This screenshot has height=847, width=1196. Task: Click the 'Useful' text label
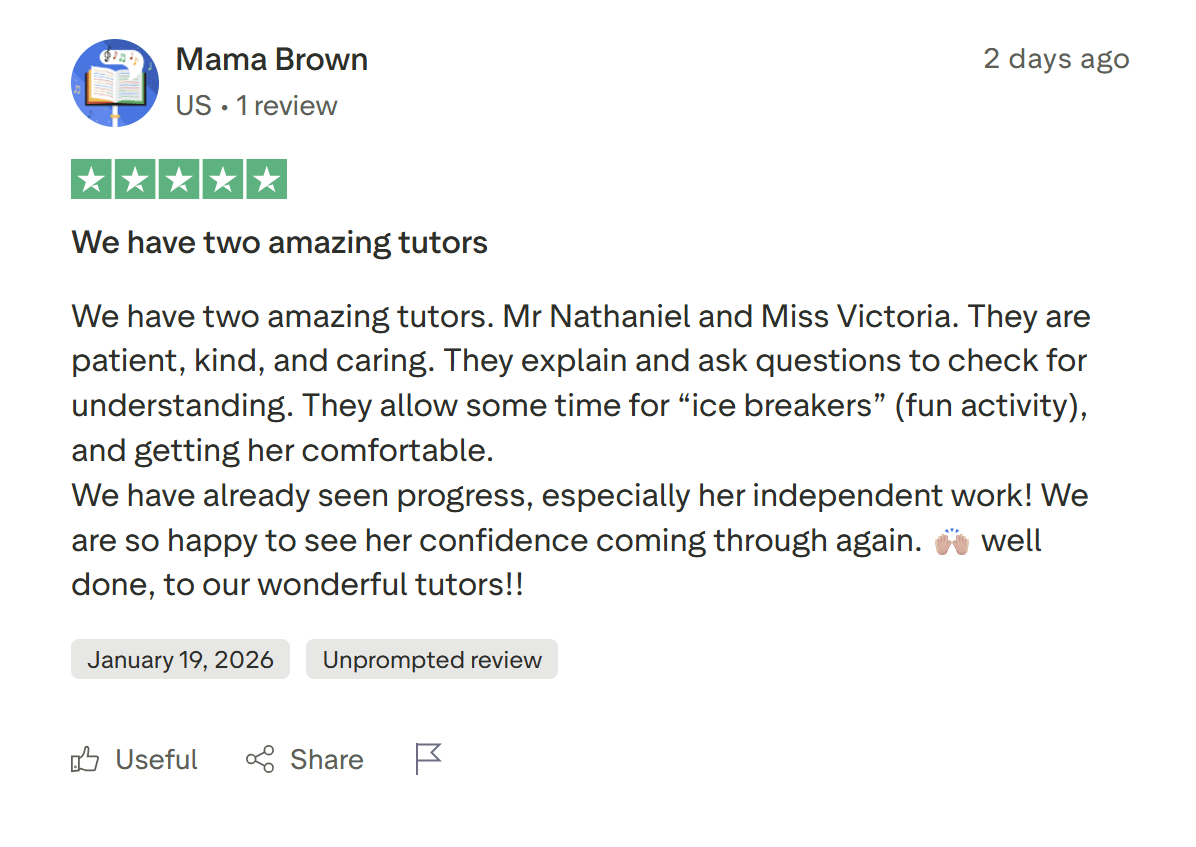click(156, 760)
